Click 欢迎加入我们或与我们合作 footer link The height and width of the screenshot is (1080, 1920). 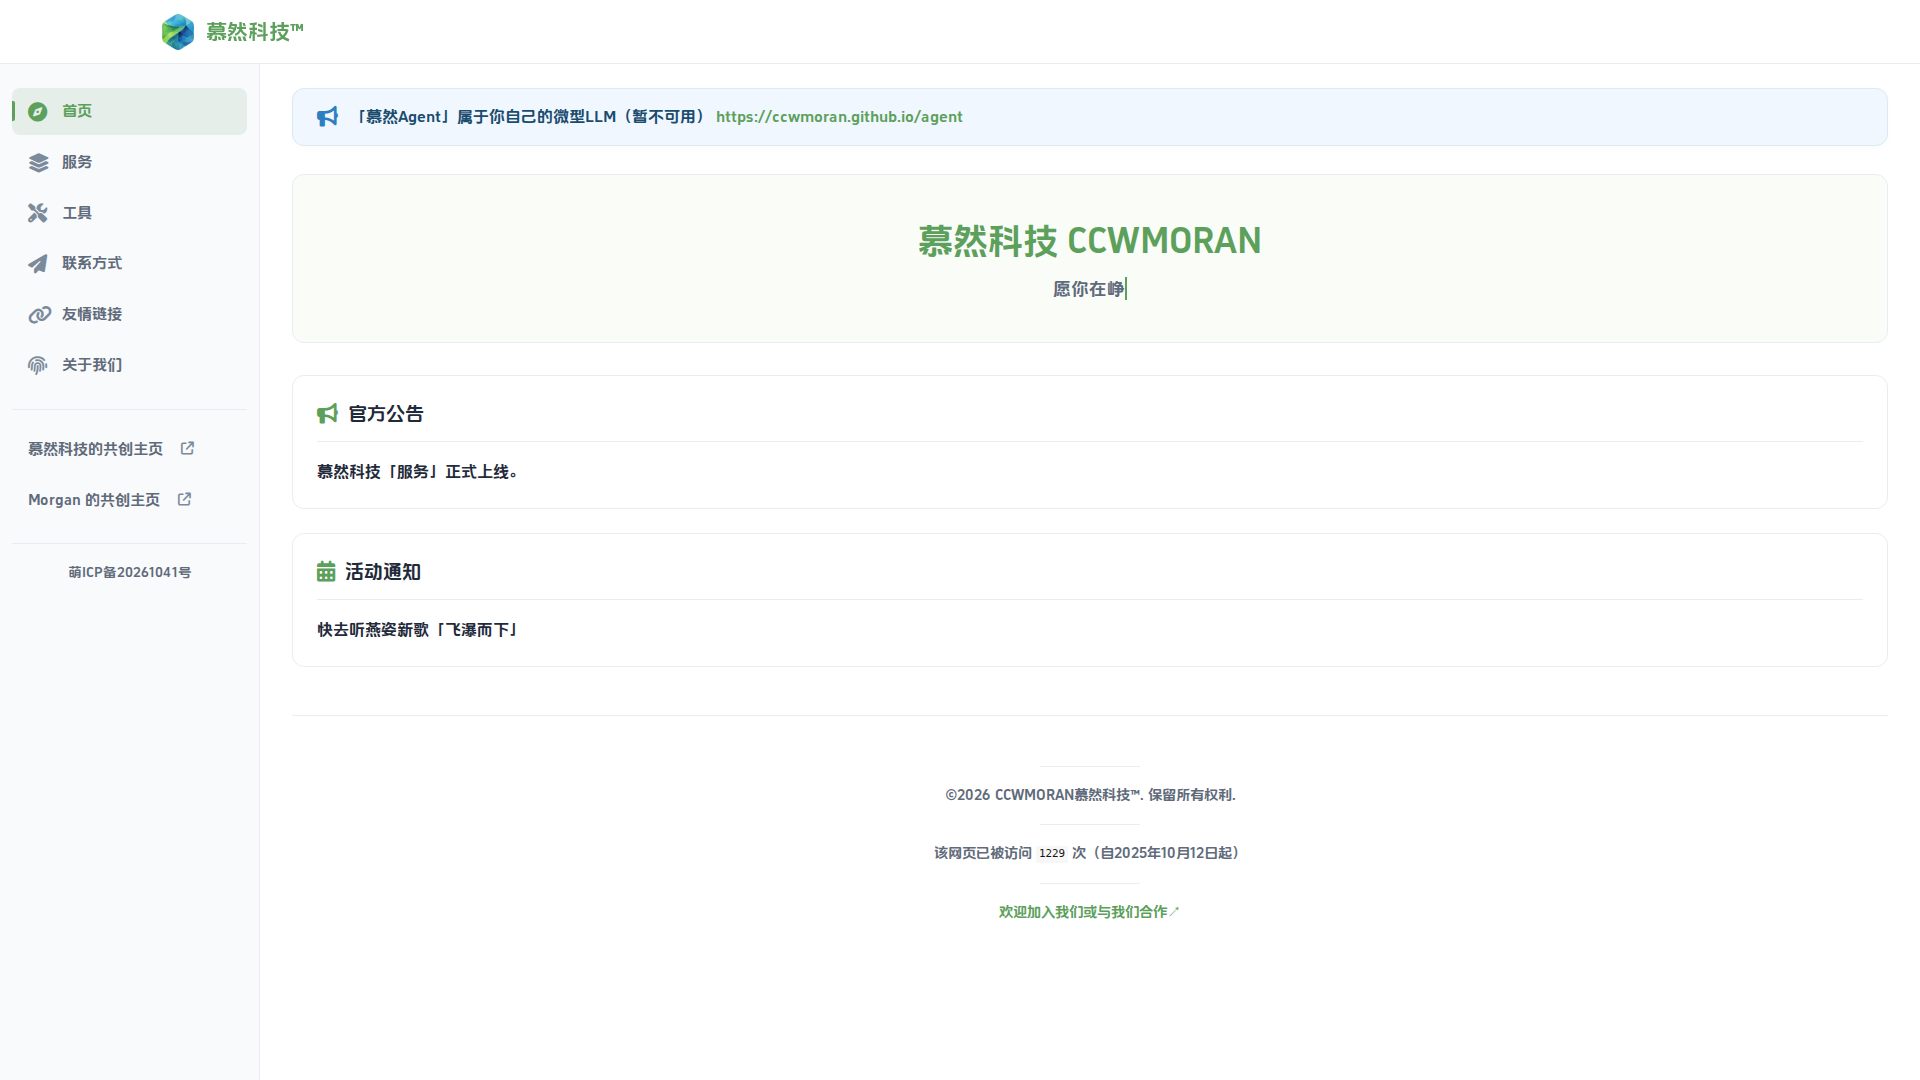tap(1088, 912)
